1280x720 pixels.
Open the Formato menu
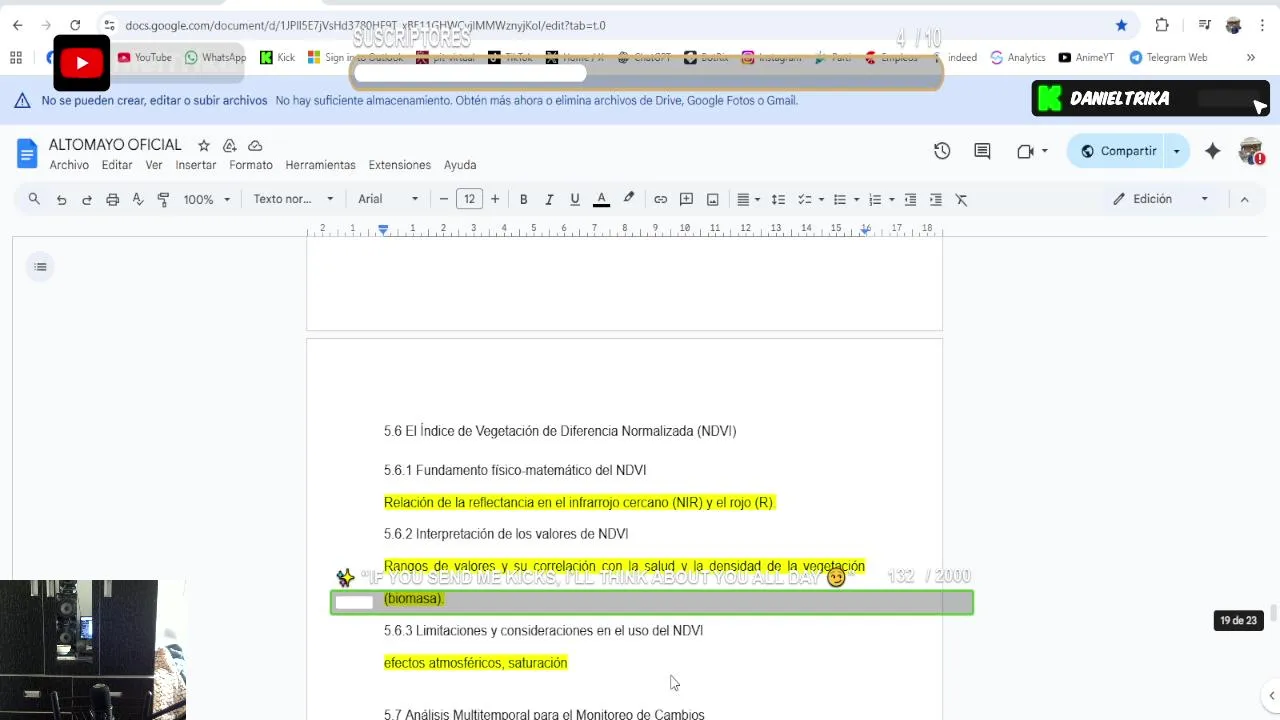[251, 165]
